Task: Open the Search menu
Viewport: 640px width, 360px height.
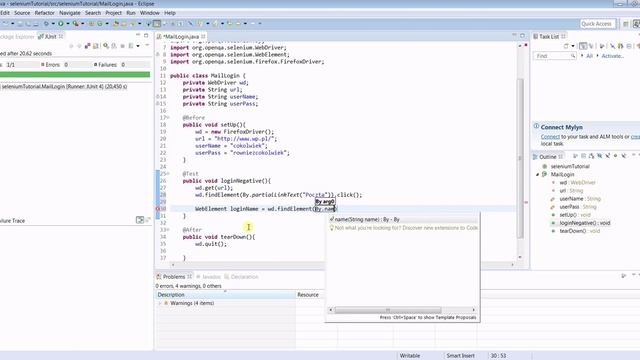Action: (93, 13)
